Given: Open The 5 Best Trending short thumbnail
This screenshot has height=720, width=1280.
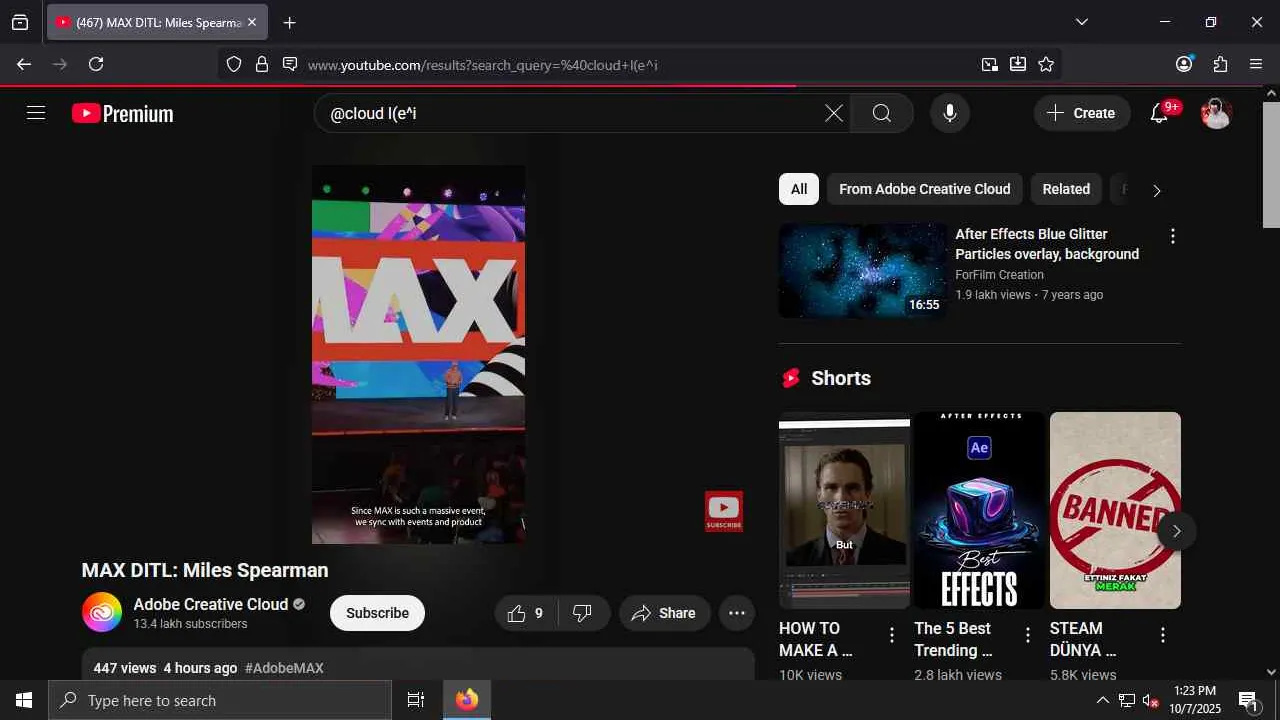Looking at the screenshot, I should 979,510.
